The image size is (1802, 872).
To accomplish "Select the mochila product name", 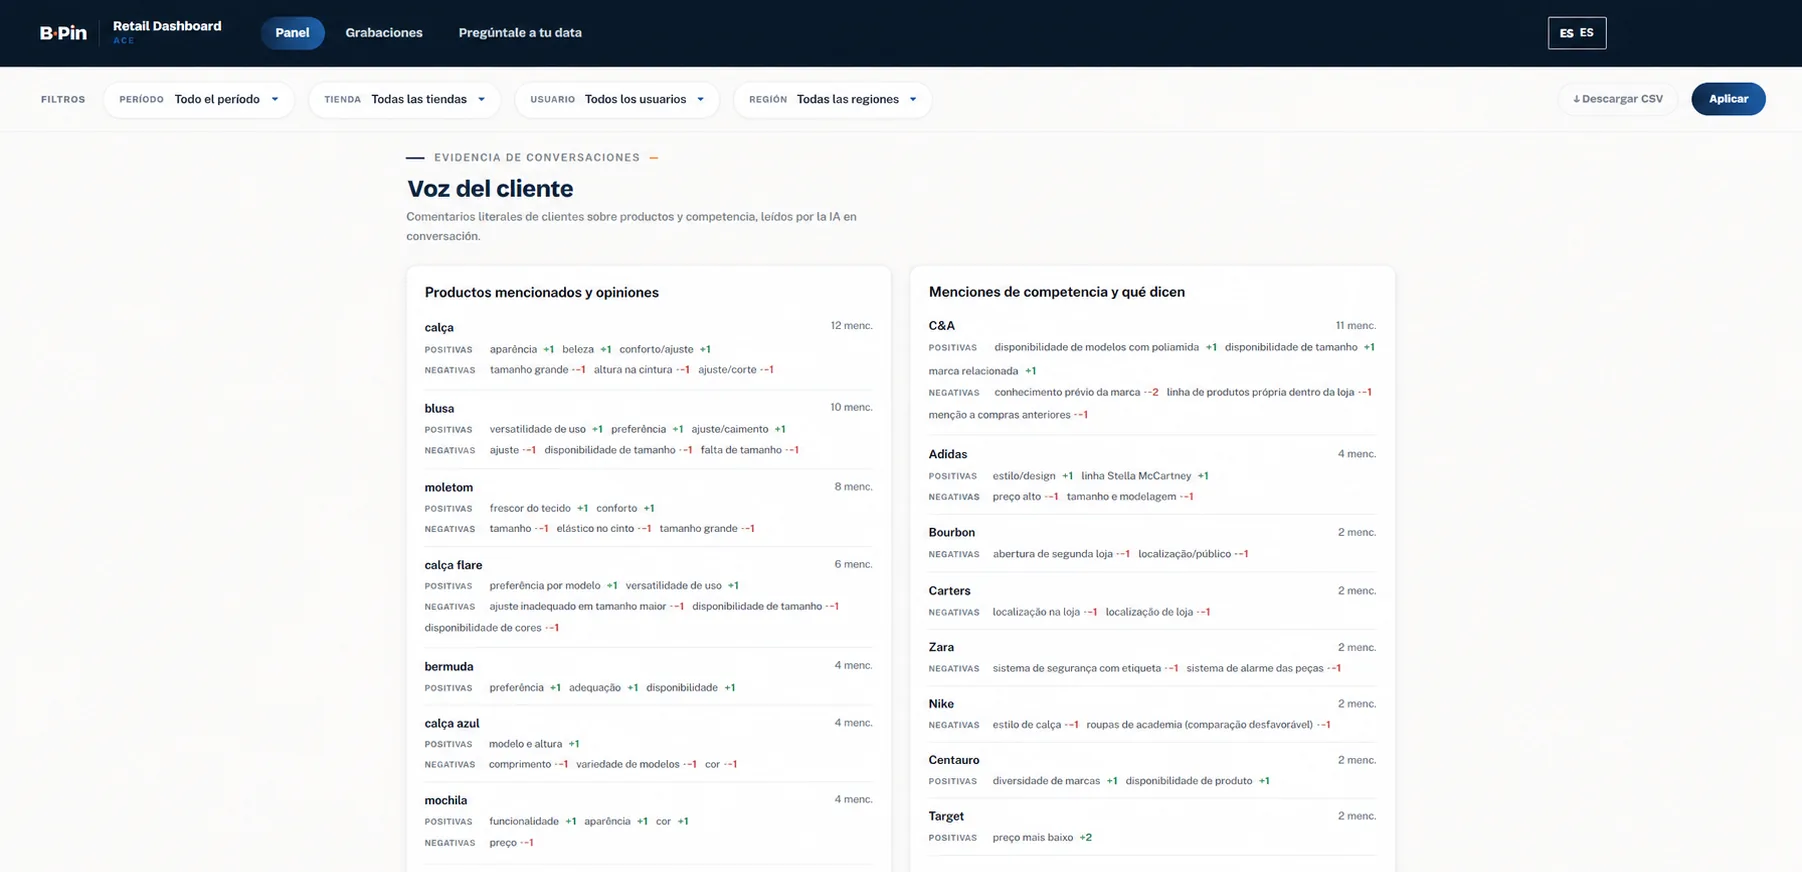I will 446,800.
